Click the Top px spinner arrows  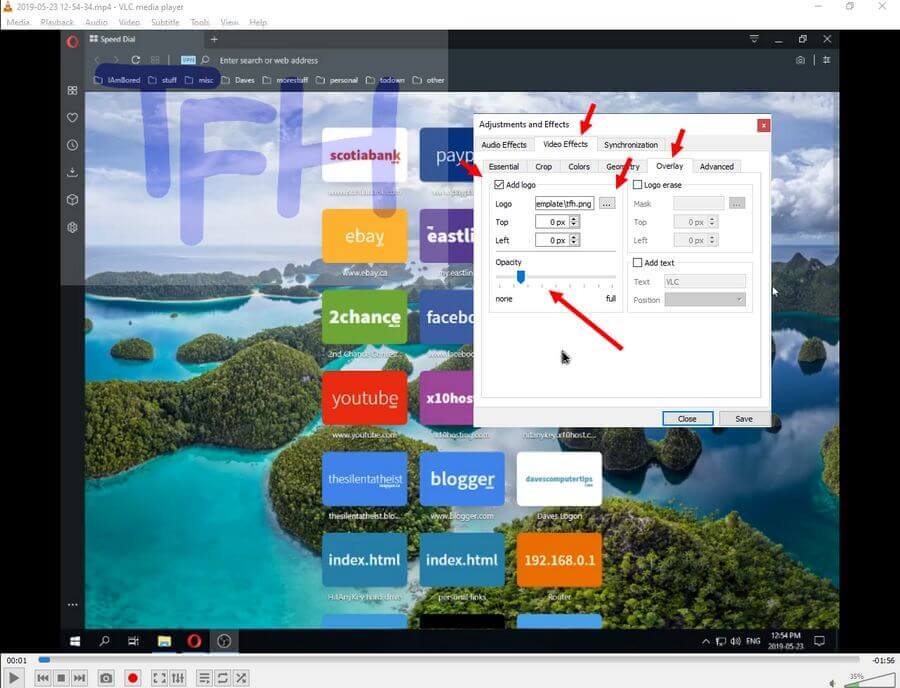point(574,222)
